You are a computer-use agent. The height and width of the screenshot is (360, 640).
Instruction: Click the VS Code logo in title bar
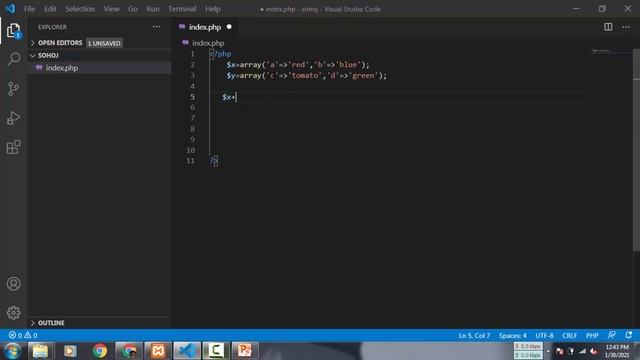coord(10,9)
